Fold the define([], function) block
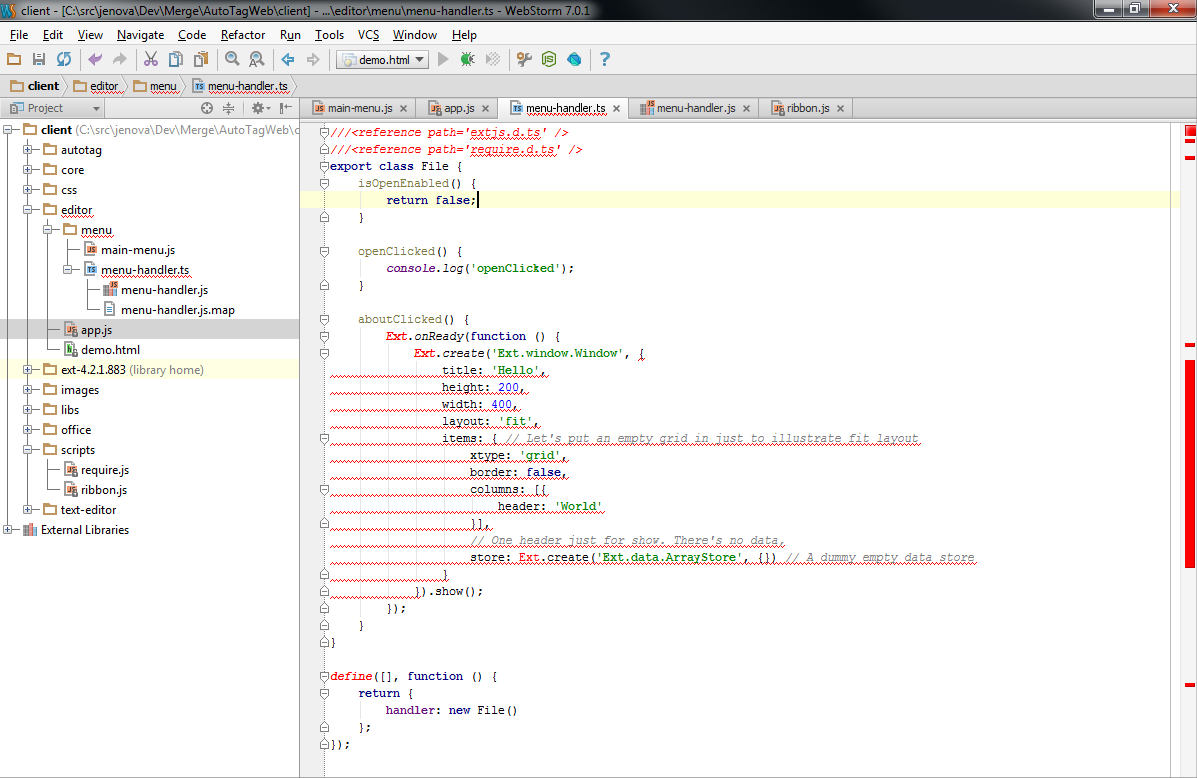1197x778 pixels. [x=324, y=676]
